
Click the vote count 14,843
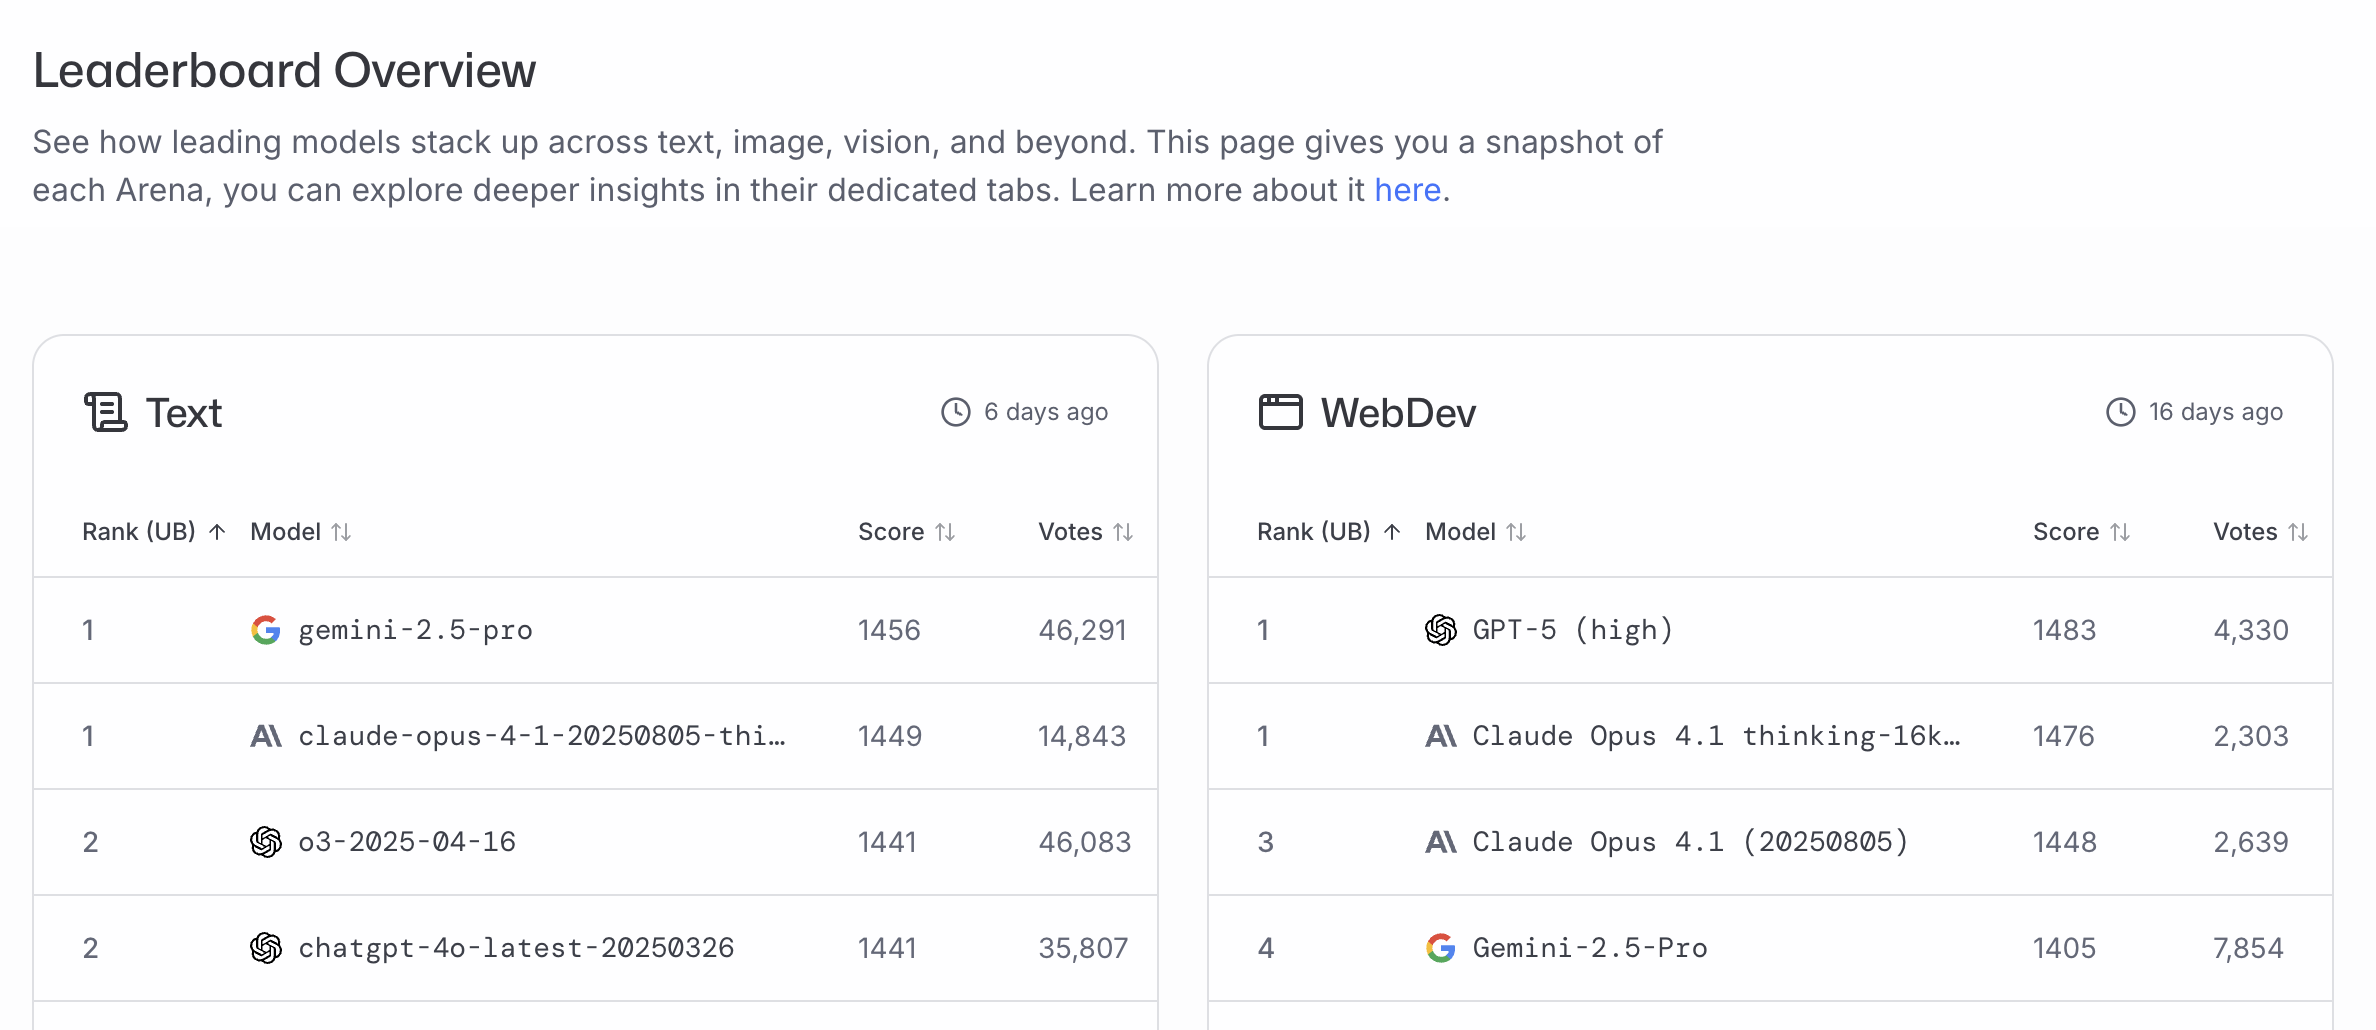pos(1082,736)
